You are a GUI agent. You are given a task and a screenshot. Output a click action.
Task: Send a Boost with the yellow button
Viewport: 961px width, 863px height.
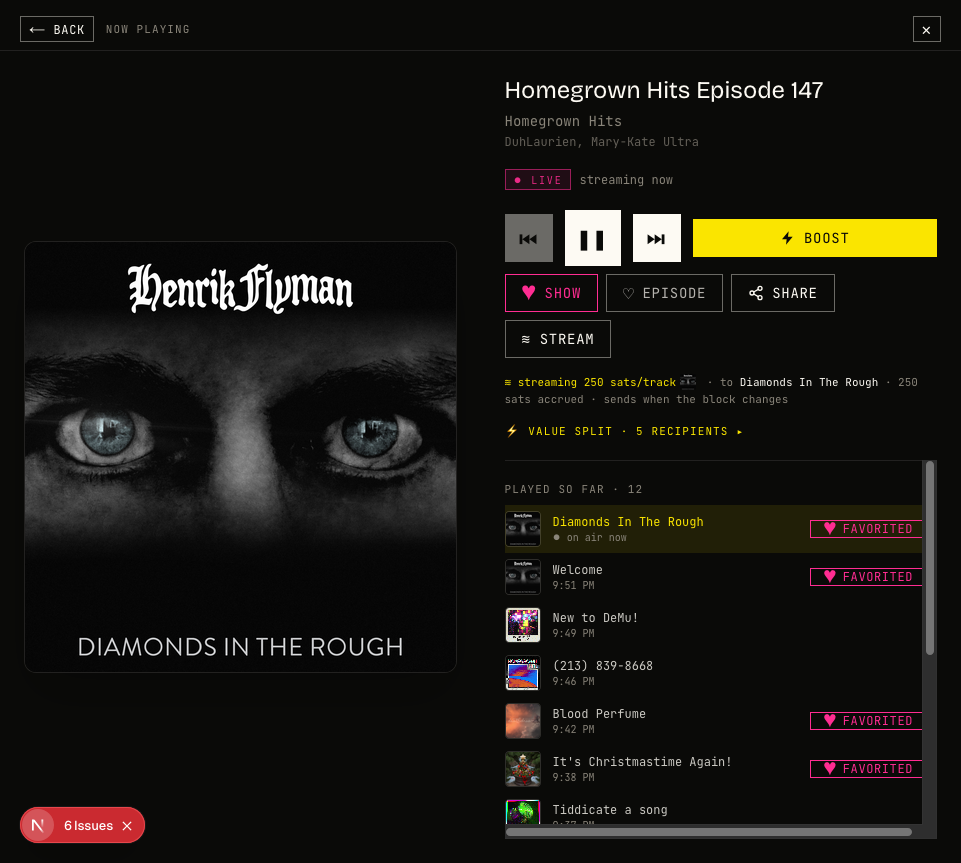pyautogui.click(x=815, y=238)
